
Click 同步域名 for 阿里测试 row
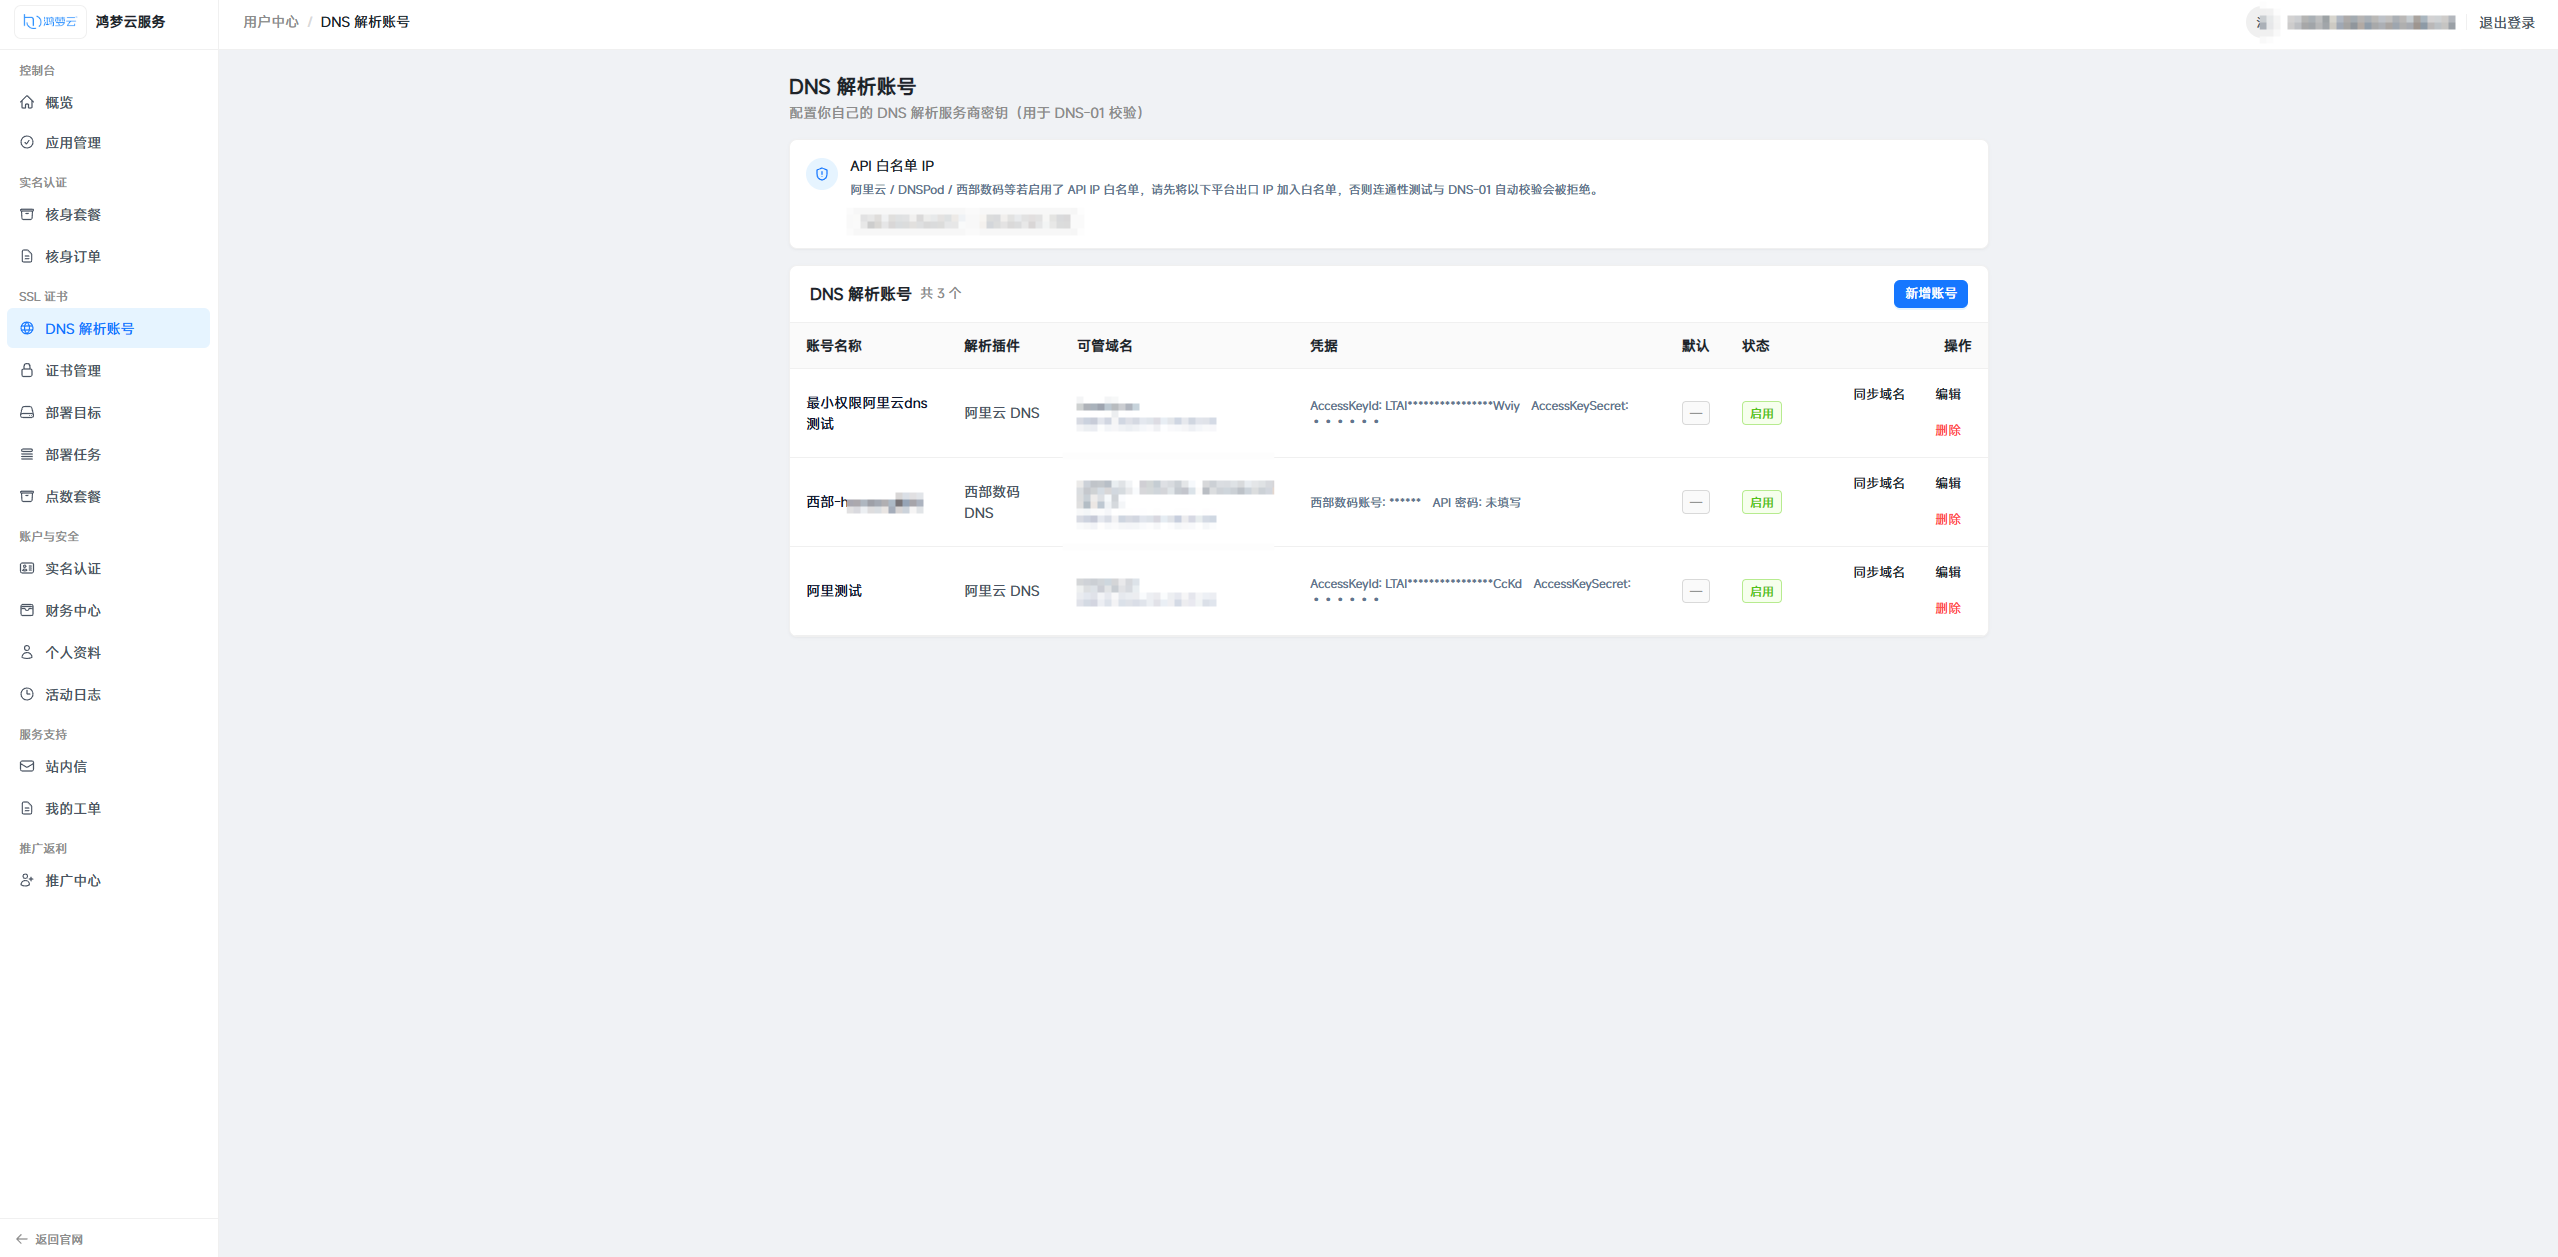pyautogui.click(x=1879, y=572)
